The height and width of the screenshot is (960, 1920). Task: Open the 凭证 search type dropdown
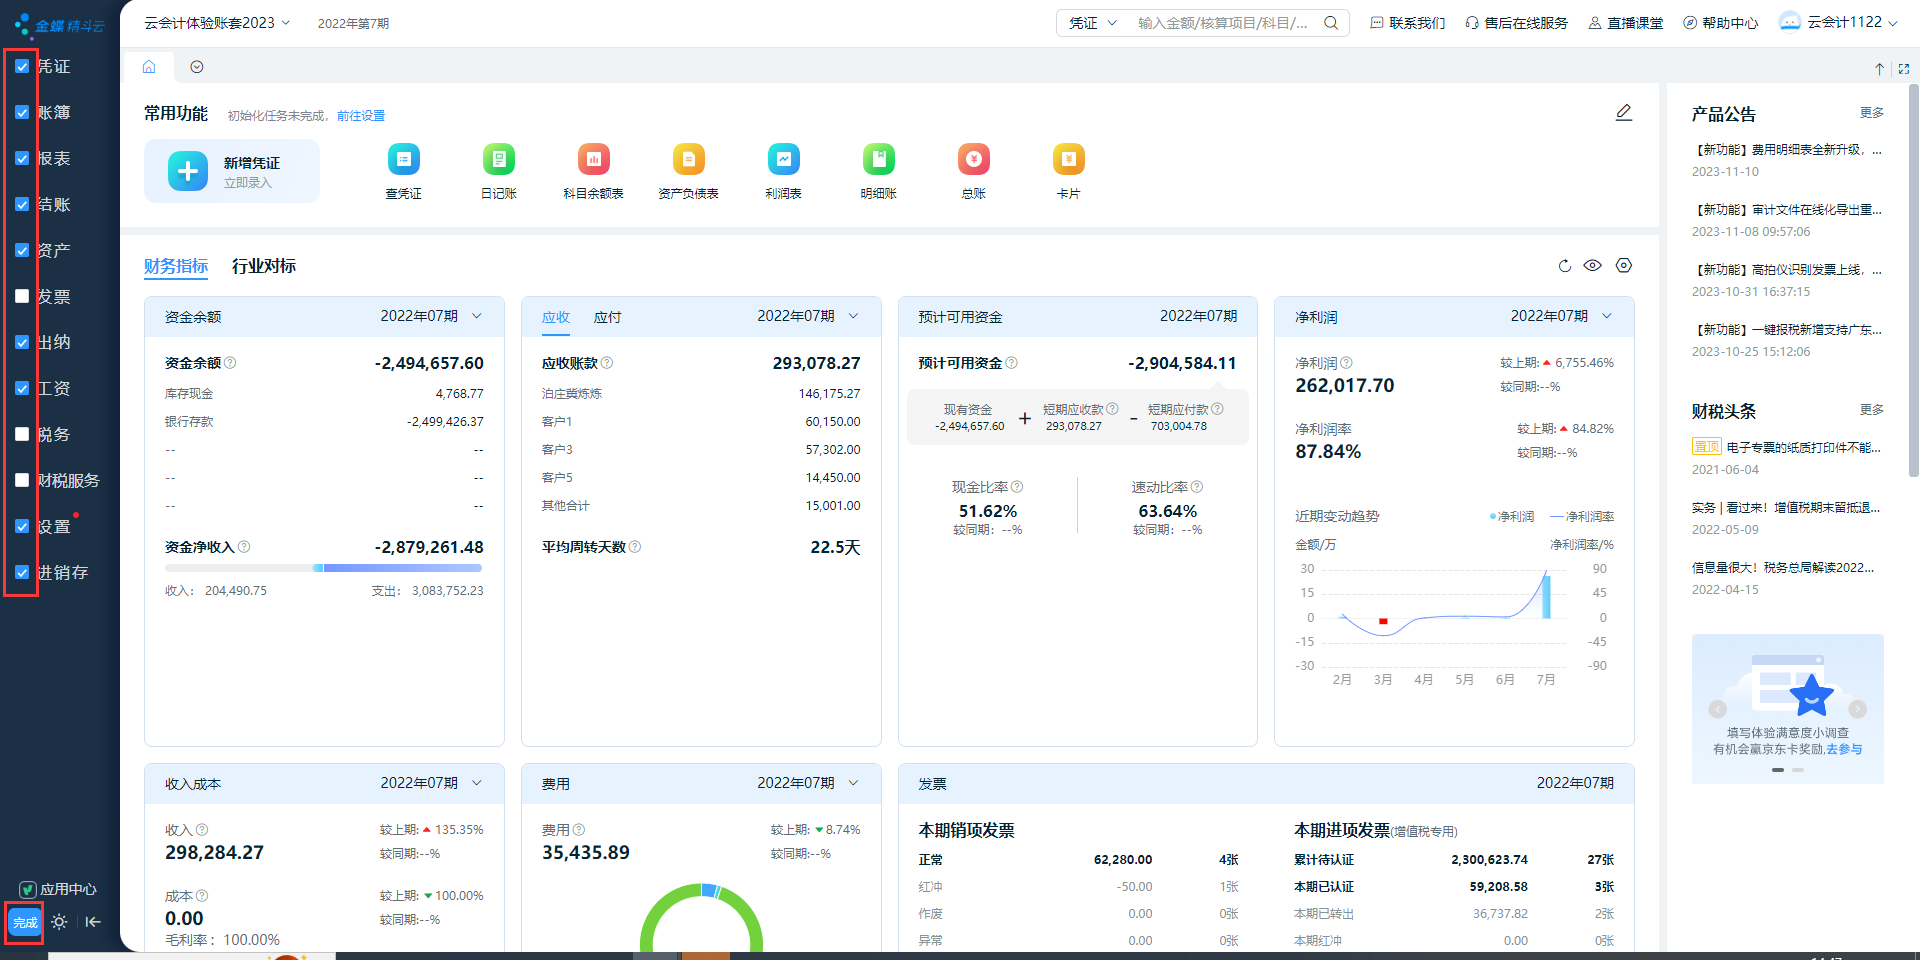1092,23
